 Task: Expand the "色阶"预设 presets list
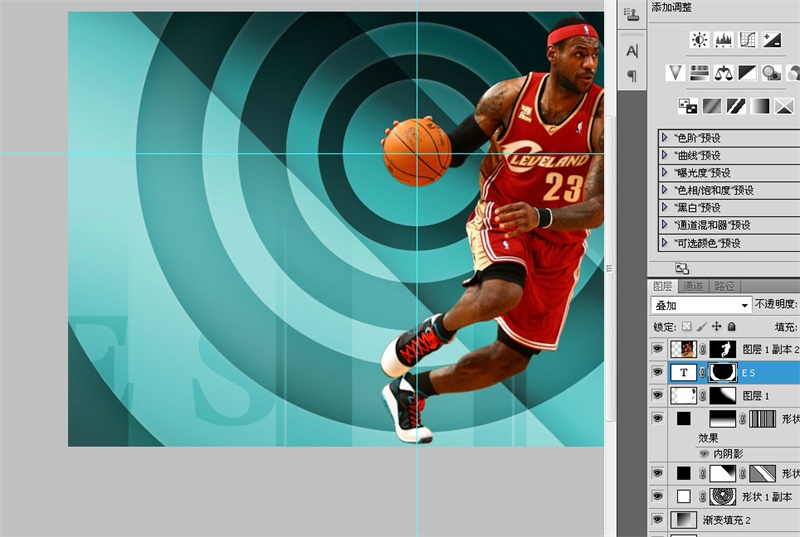pos(664,138)
